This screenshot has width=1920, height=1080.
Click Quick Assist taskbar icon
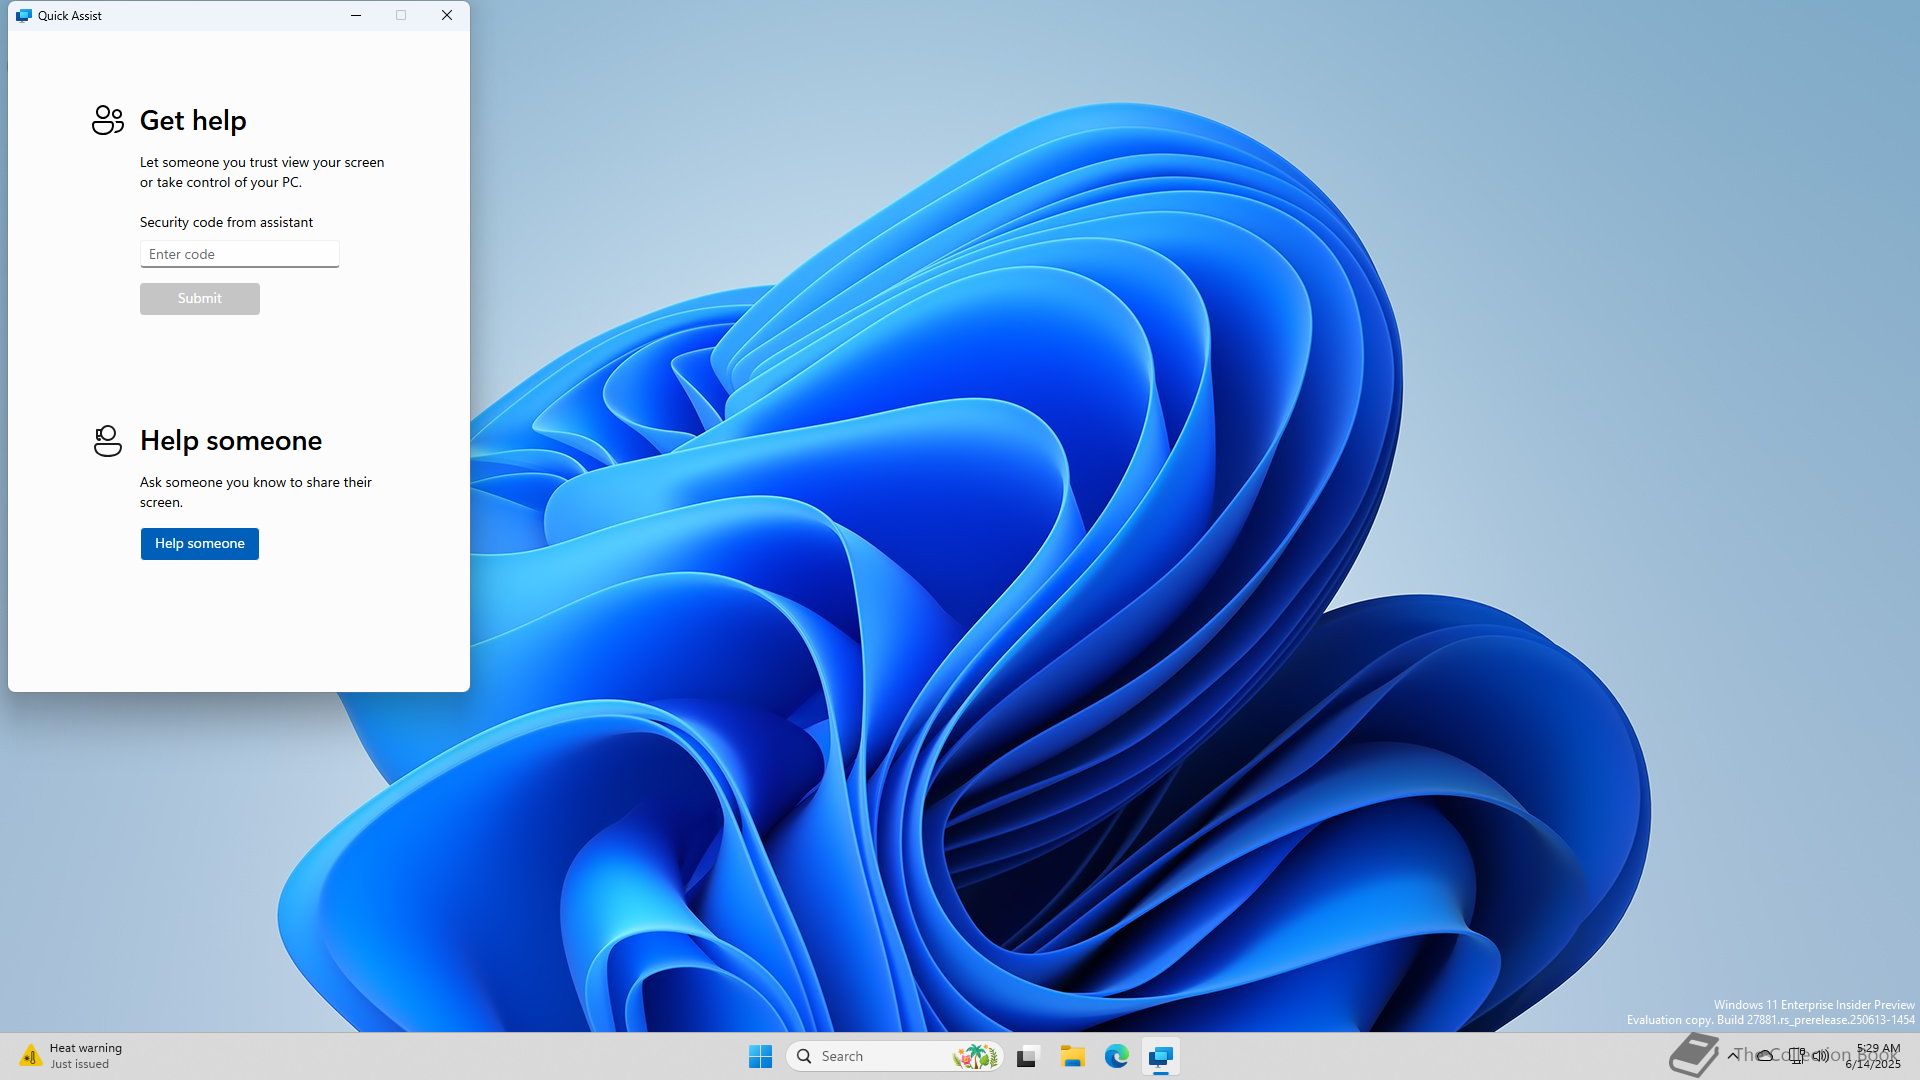1160,1056
